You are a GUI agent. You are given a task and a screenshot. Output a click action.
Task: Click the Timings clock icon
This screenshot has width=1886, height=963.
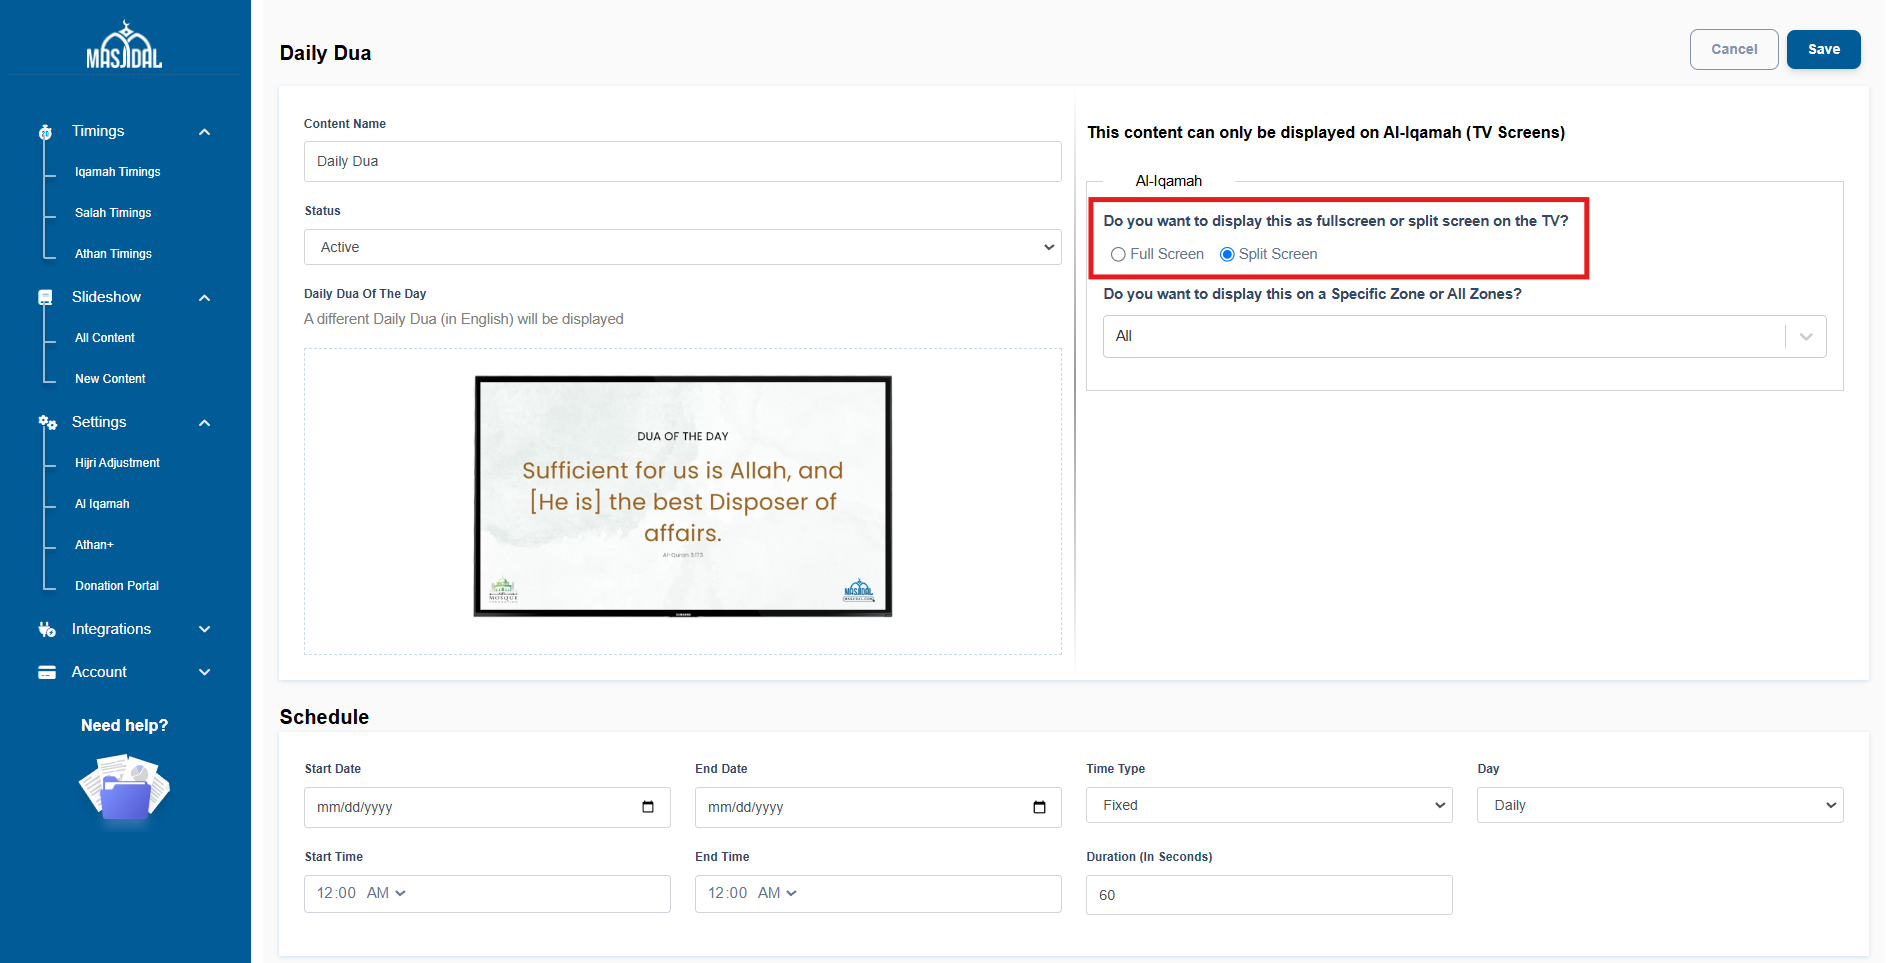point(45,132)
